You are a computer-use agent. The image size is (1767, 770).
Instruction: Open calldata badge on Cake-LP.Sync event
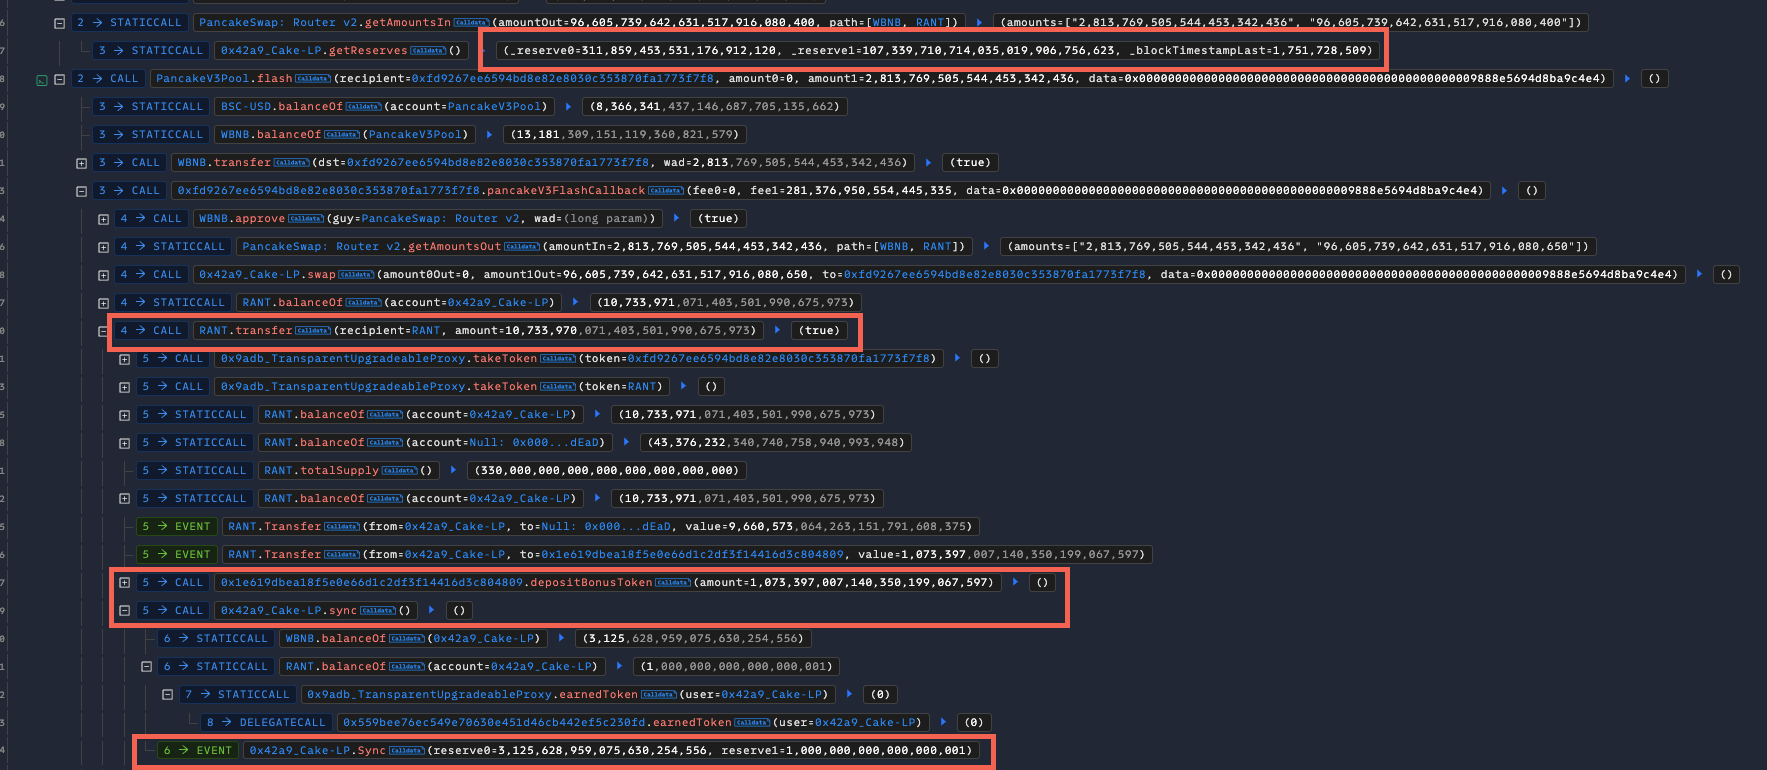(x=406, y=750)
